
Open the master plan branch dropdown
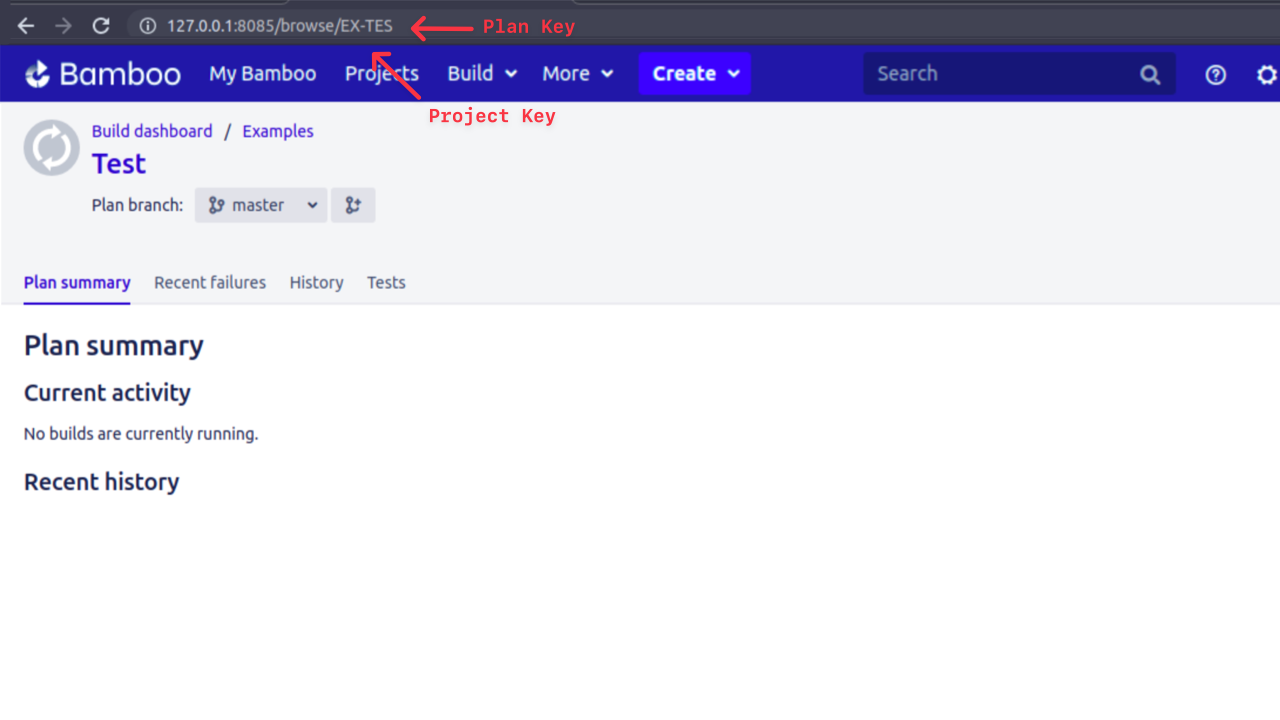261,205
